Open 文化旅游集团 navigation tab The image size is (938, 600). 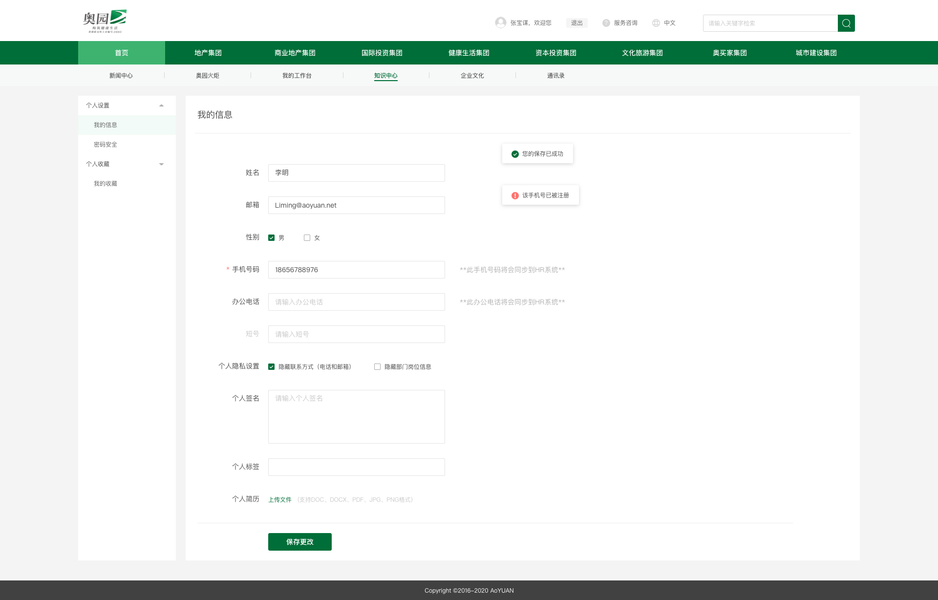click(x=642, y=53)
